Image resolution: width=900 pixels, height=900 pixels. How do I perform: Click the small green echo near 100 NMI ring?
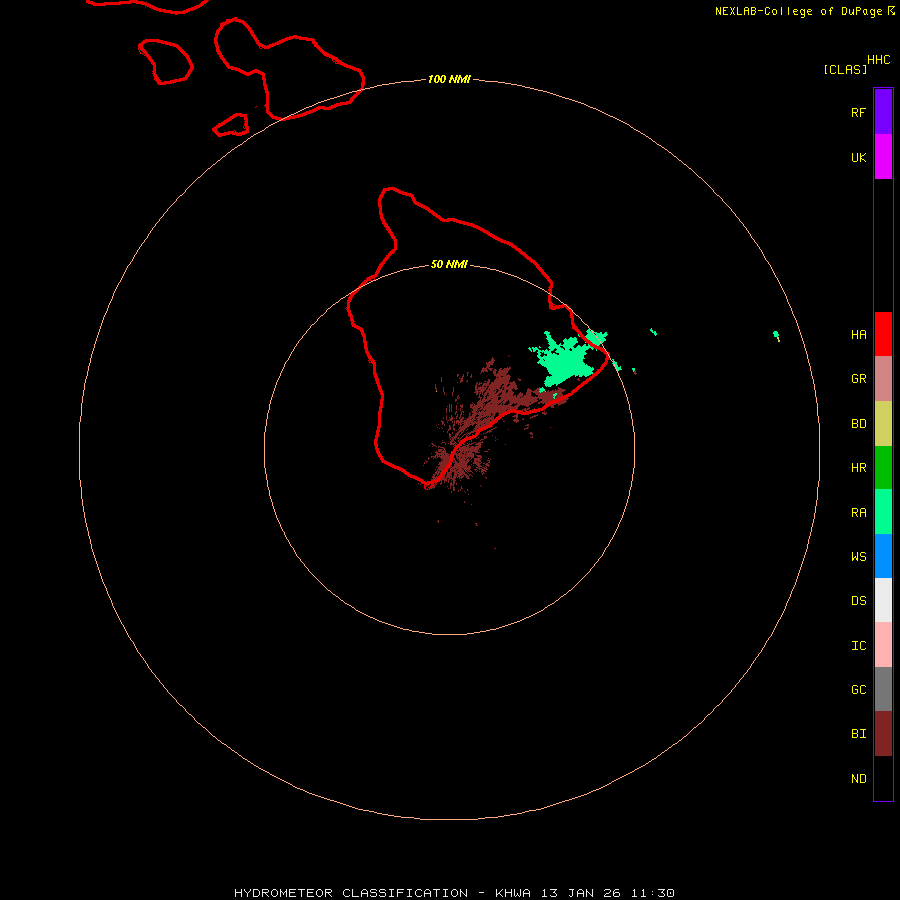[x=777, y=336]
